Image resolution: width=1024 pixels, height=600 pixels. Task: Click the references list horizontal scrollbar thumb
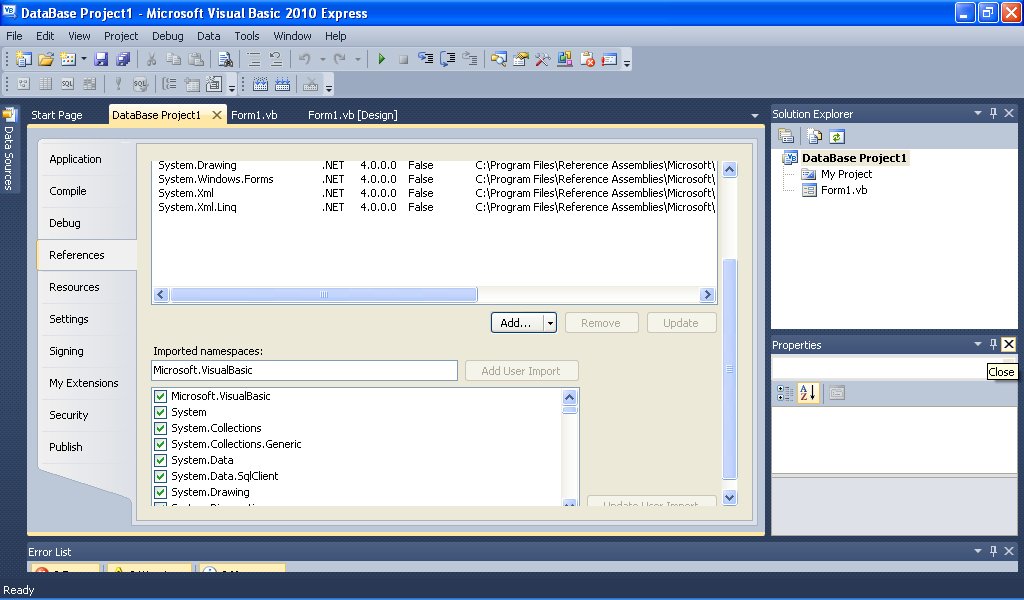point(324,294)
